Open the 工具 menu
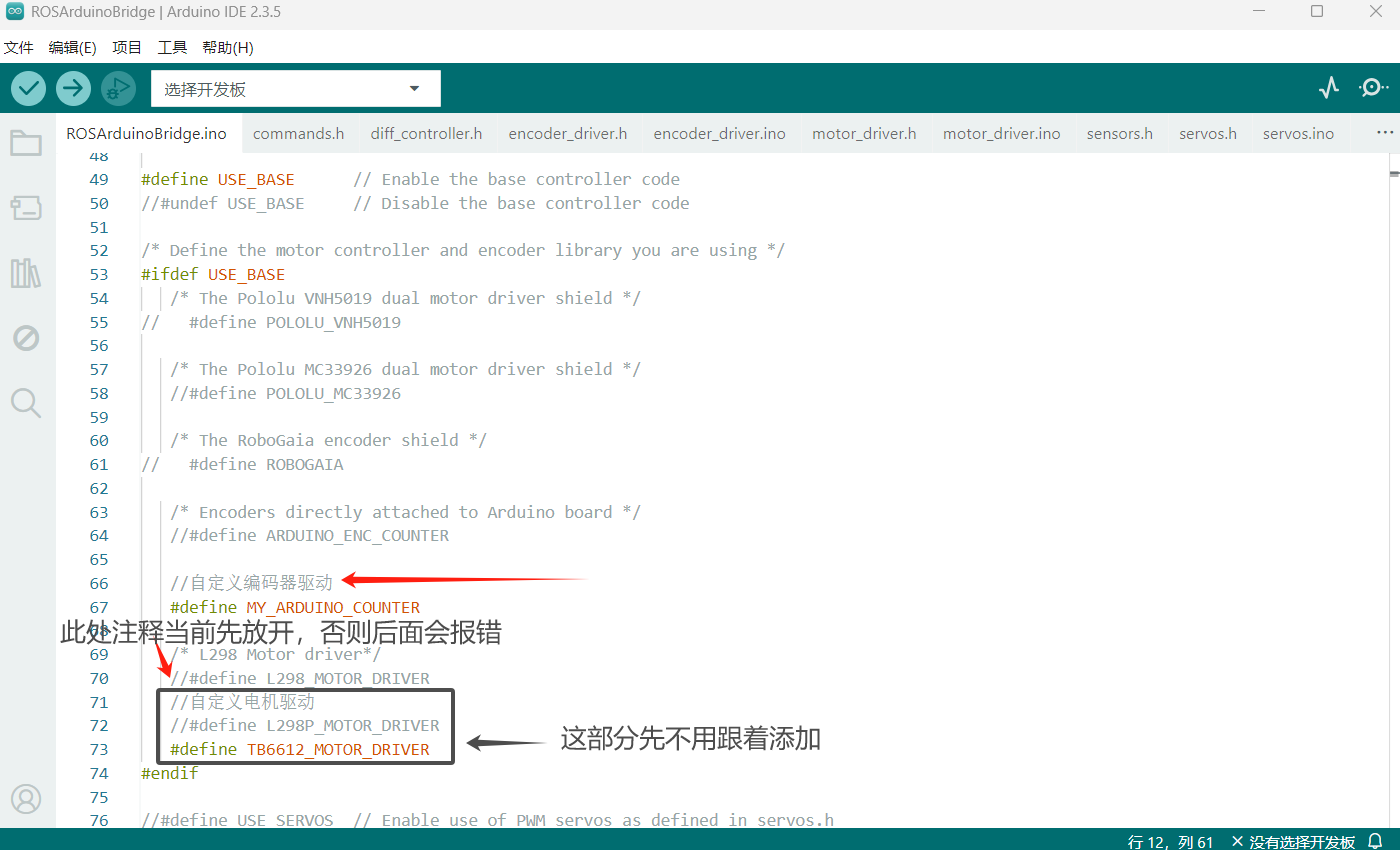1400x850 pixels. [x=172, y=47]
